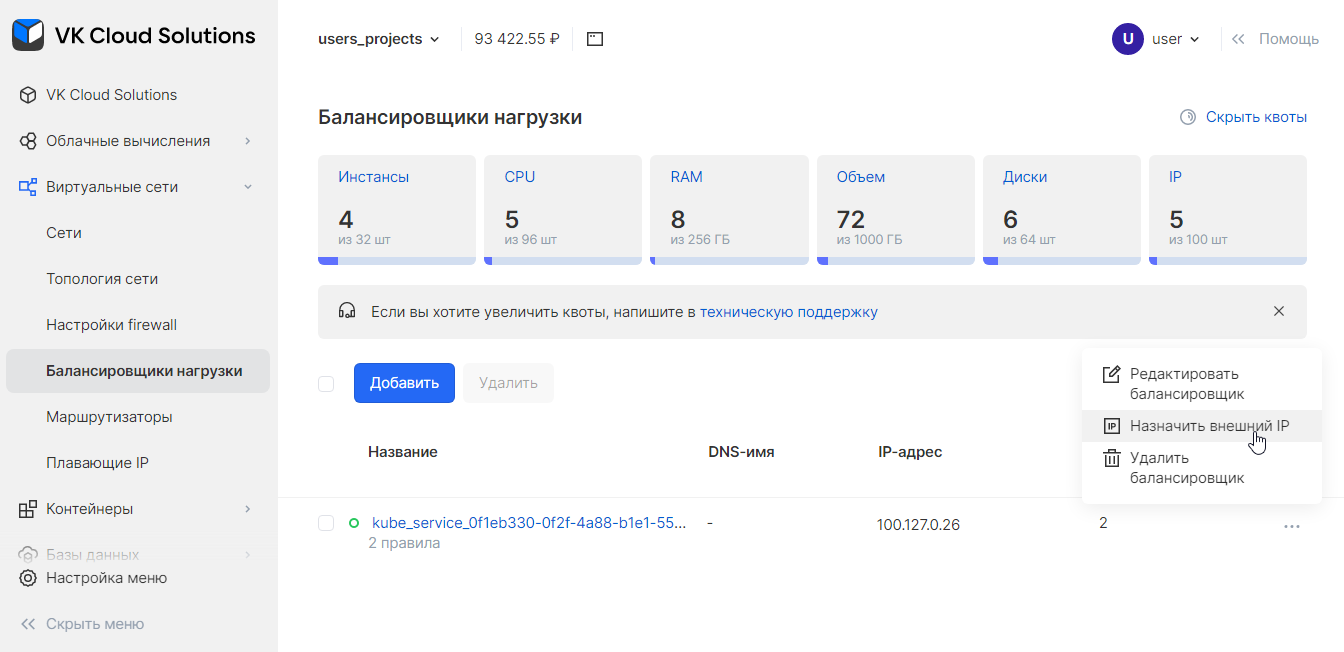Viewport: 1344px width, 652px height.
Task: Click the VK Cloud Solutions cube logo
Action: pyautogui.click(x=28, y=36)
